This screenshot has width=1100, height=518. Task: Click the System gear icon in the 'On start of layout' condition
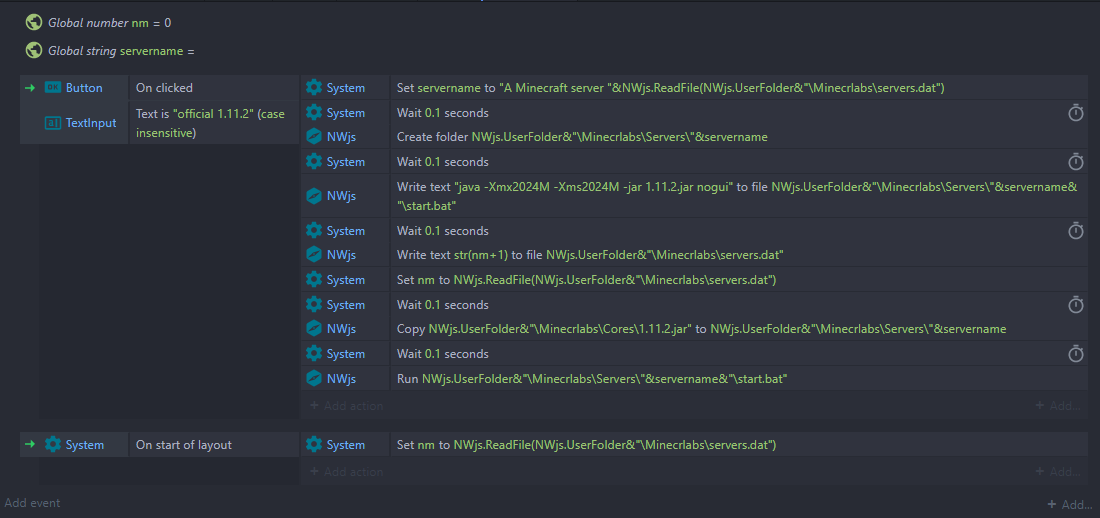pyautogui.click(x=53, y=444)
